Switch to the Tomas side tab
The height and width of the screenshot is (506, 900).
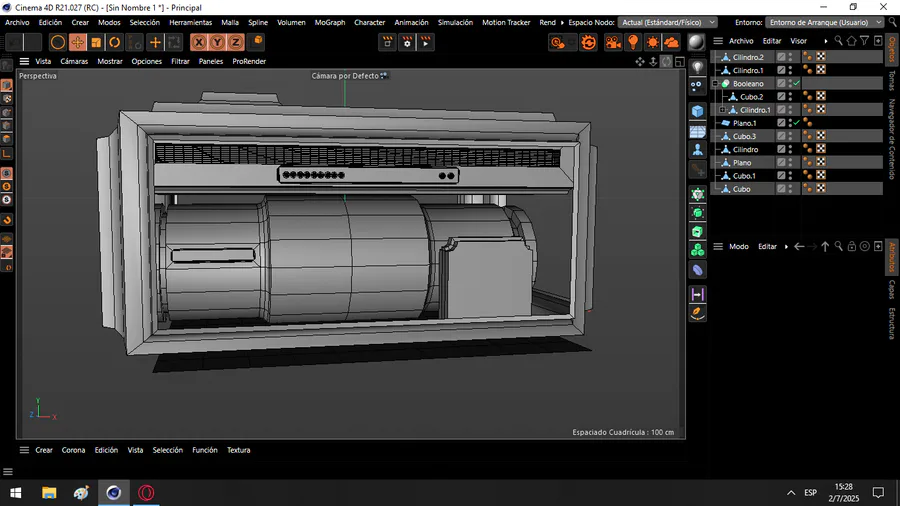pyautogui.click(x=891, y=81)
